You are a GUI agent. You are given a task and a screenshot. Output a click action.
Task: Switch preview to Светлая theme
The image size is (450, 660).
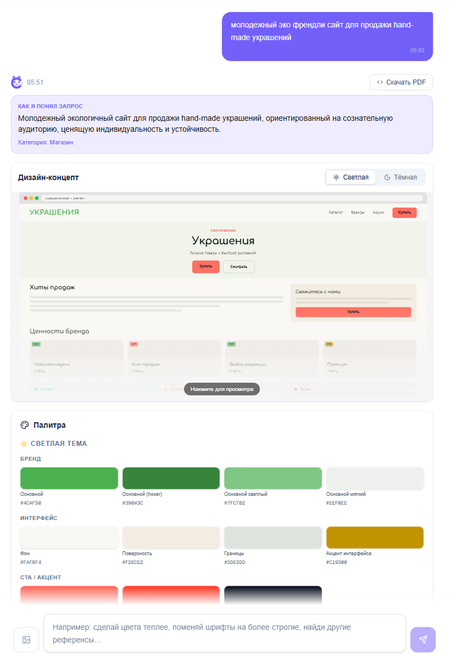click(351, 177)
